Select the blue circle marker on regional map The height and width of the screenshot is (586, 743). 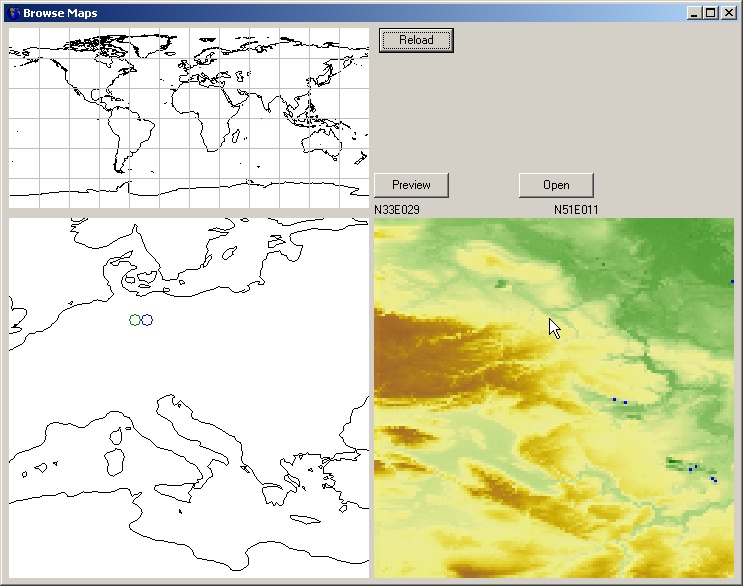click(x=147, y=320)
